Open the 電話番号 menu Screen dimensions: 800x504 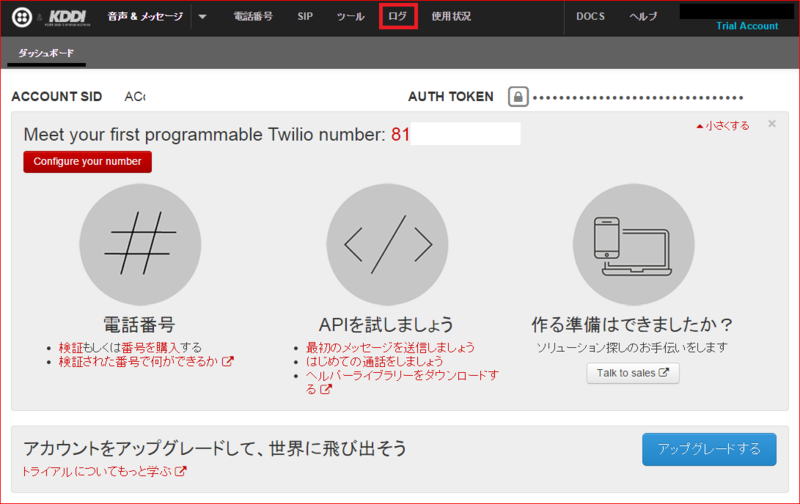point(253,16)
